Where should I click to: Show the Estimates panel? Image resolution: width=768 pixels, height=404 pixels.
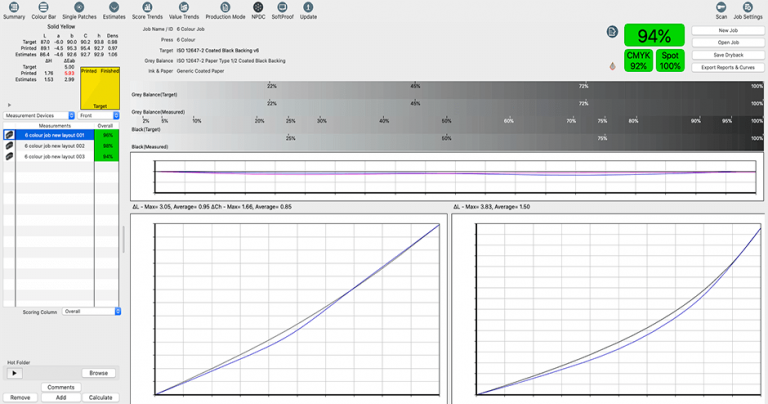114,11
